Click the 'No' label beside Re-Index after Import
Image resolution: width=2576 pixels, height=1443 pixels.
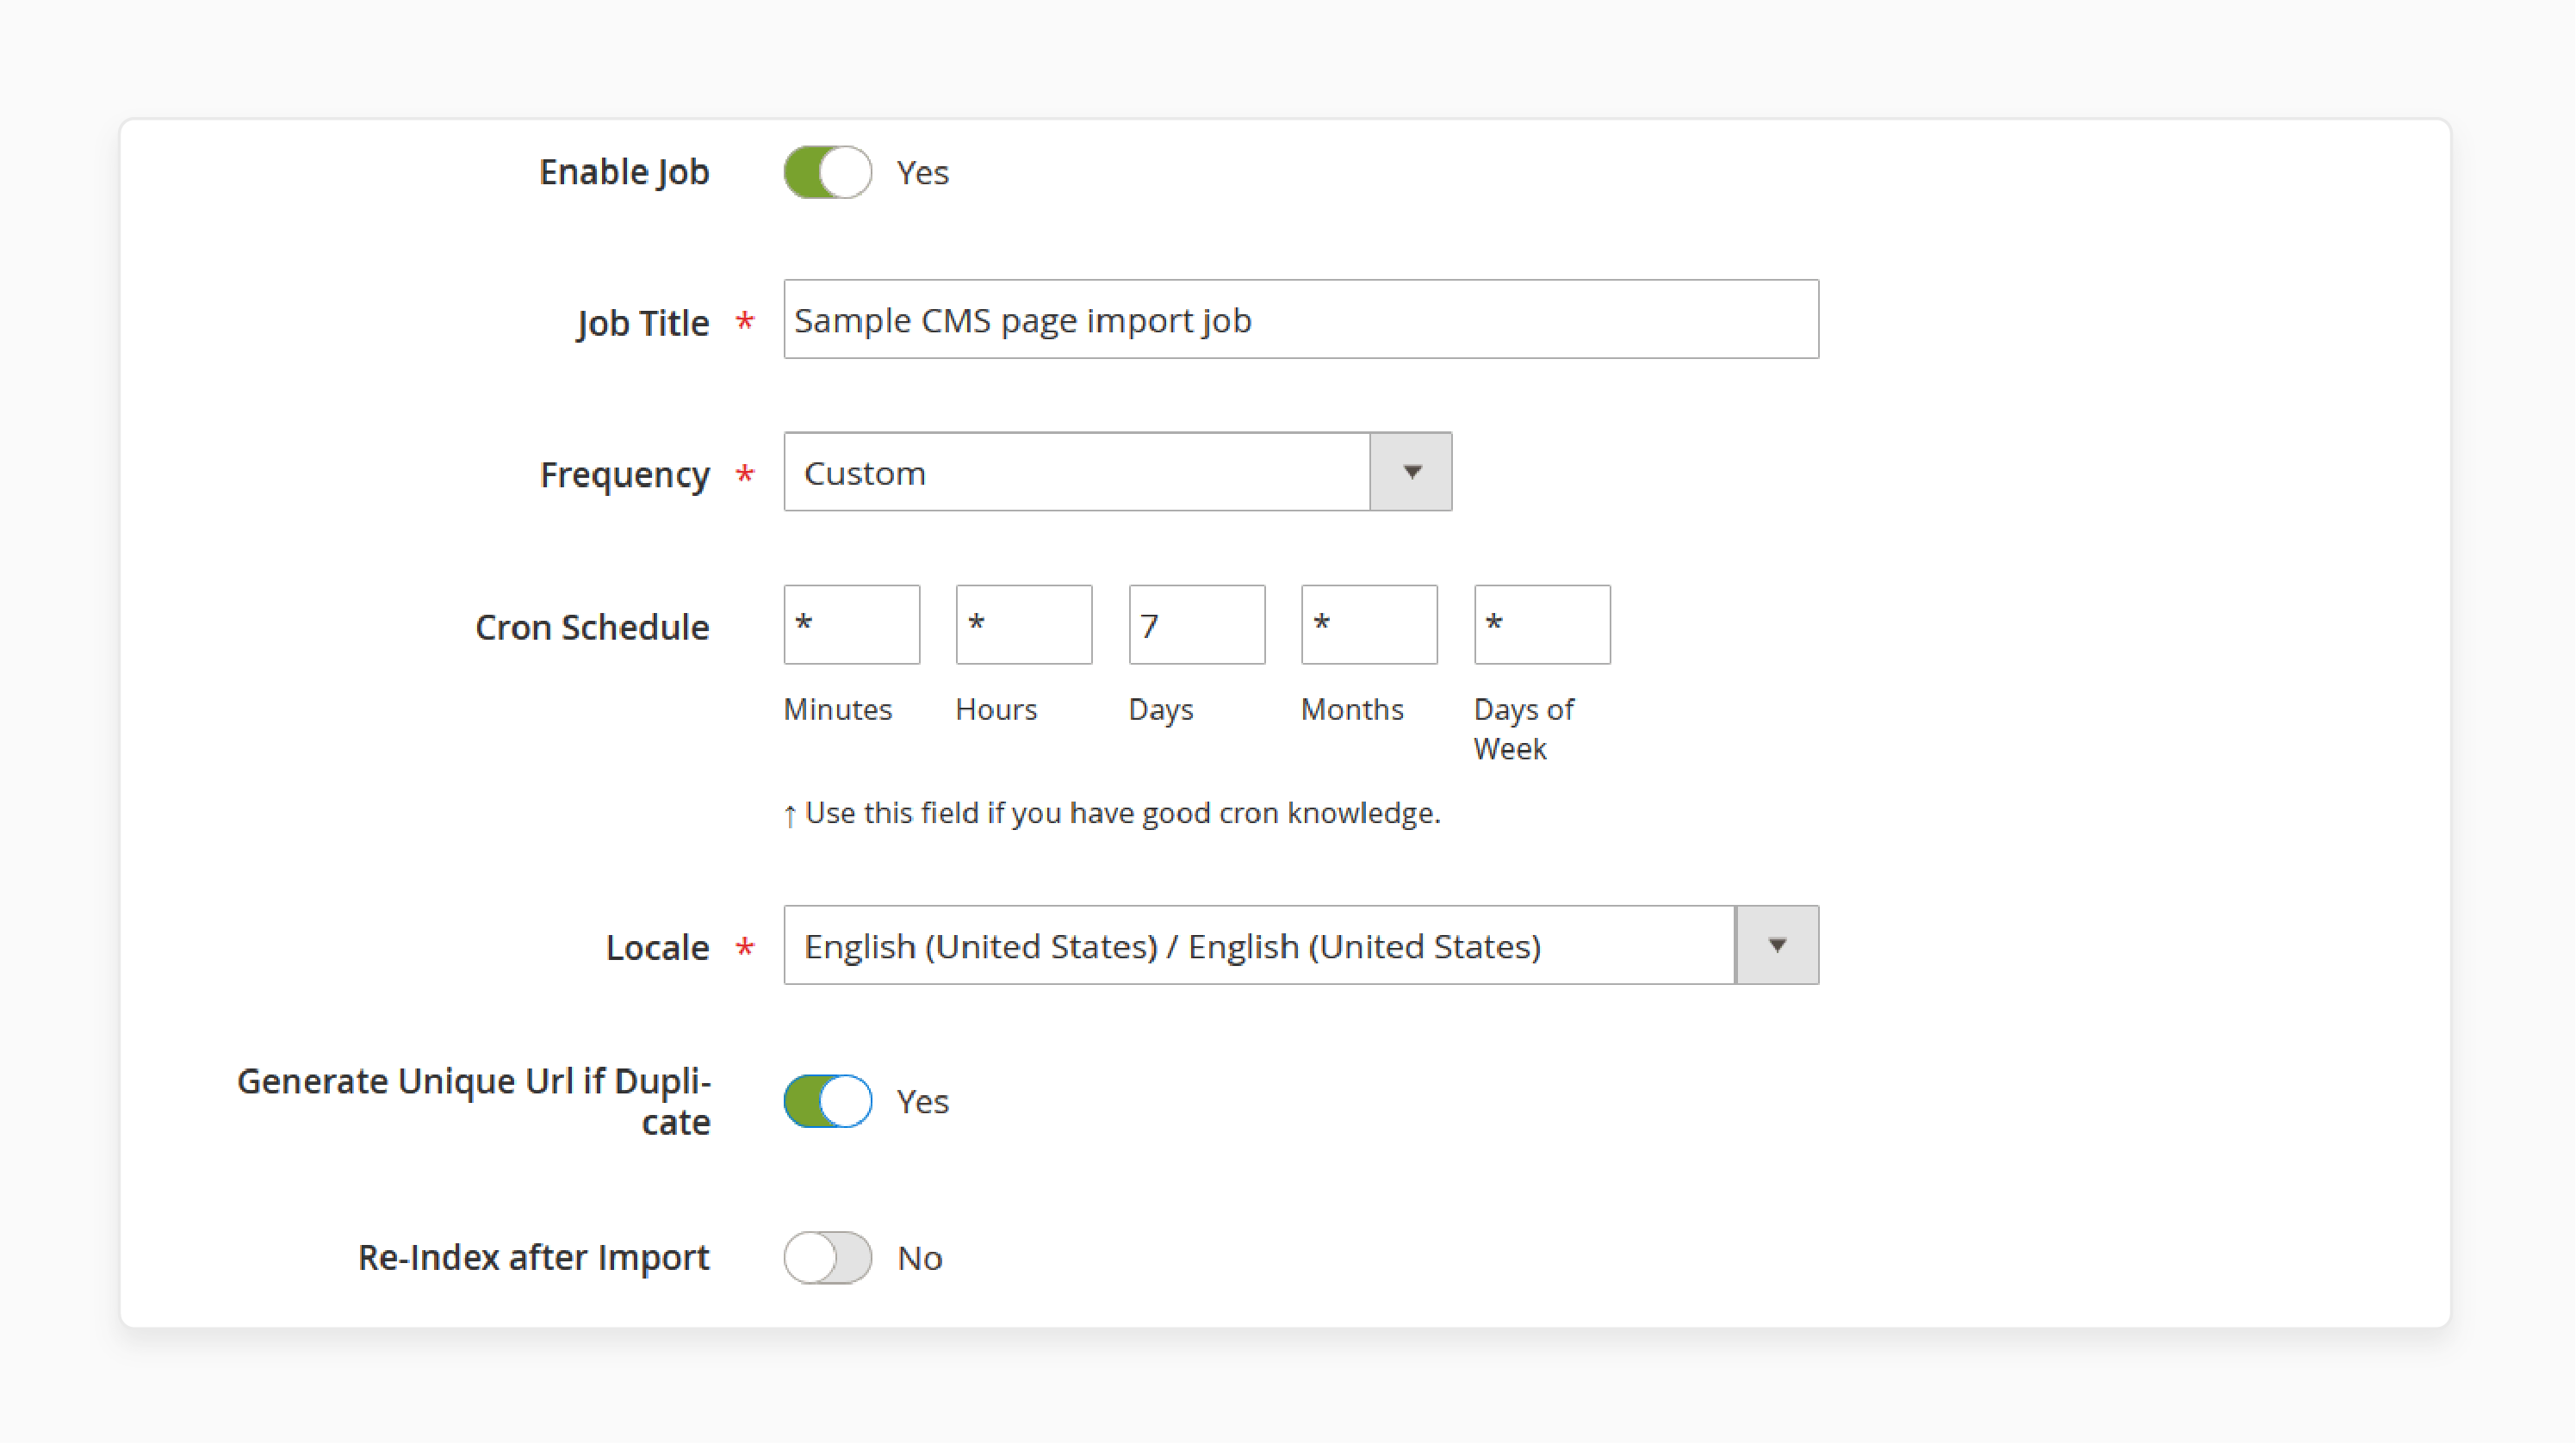pos(920,1258)
